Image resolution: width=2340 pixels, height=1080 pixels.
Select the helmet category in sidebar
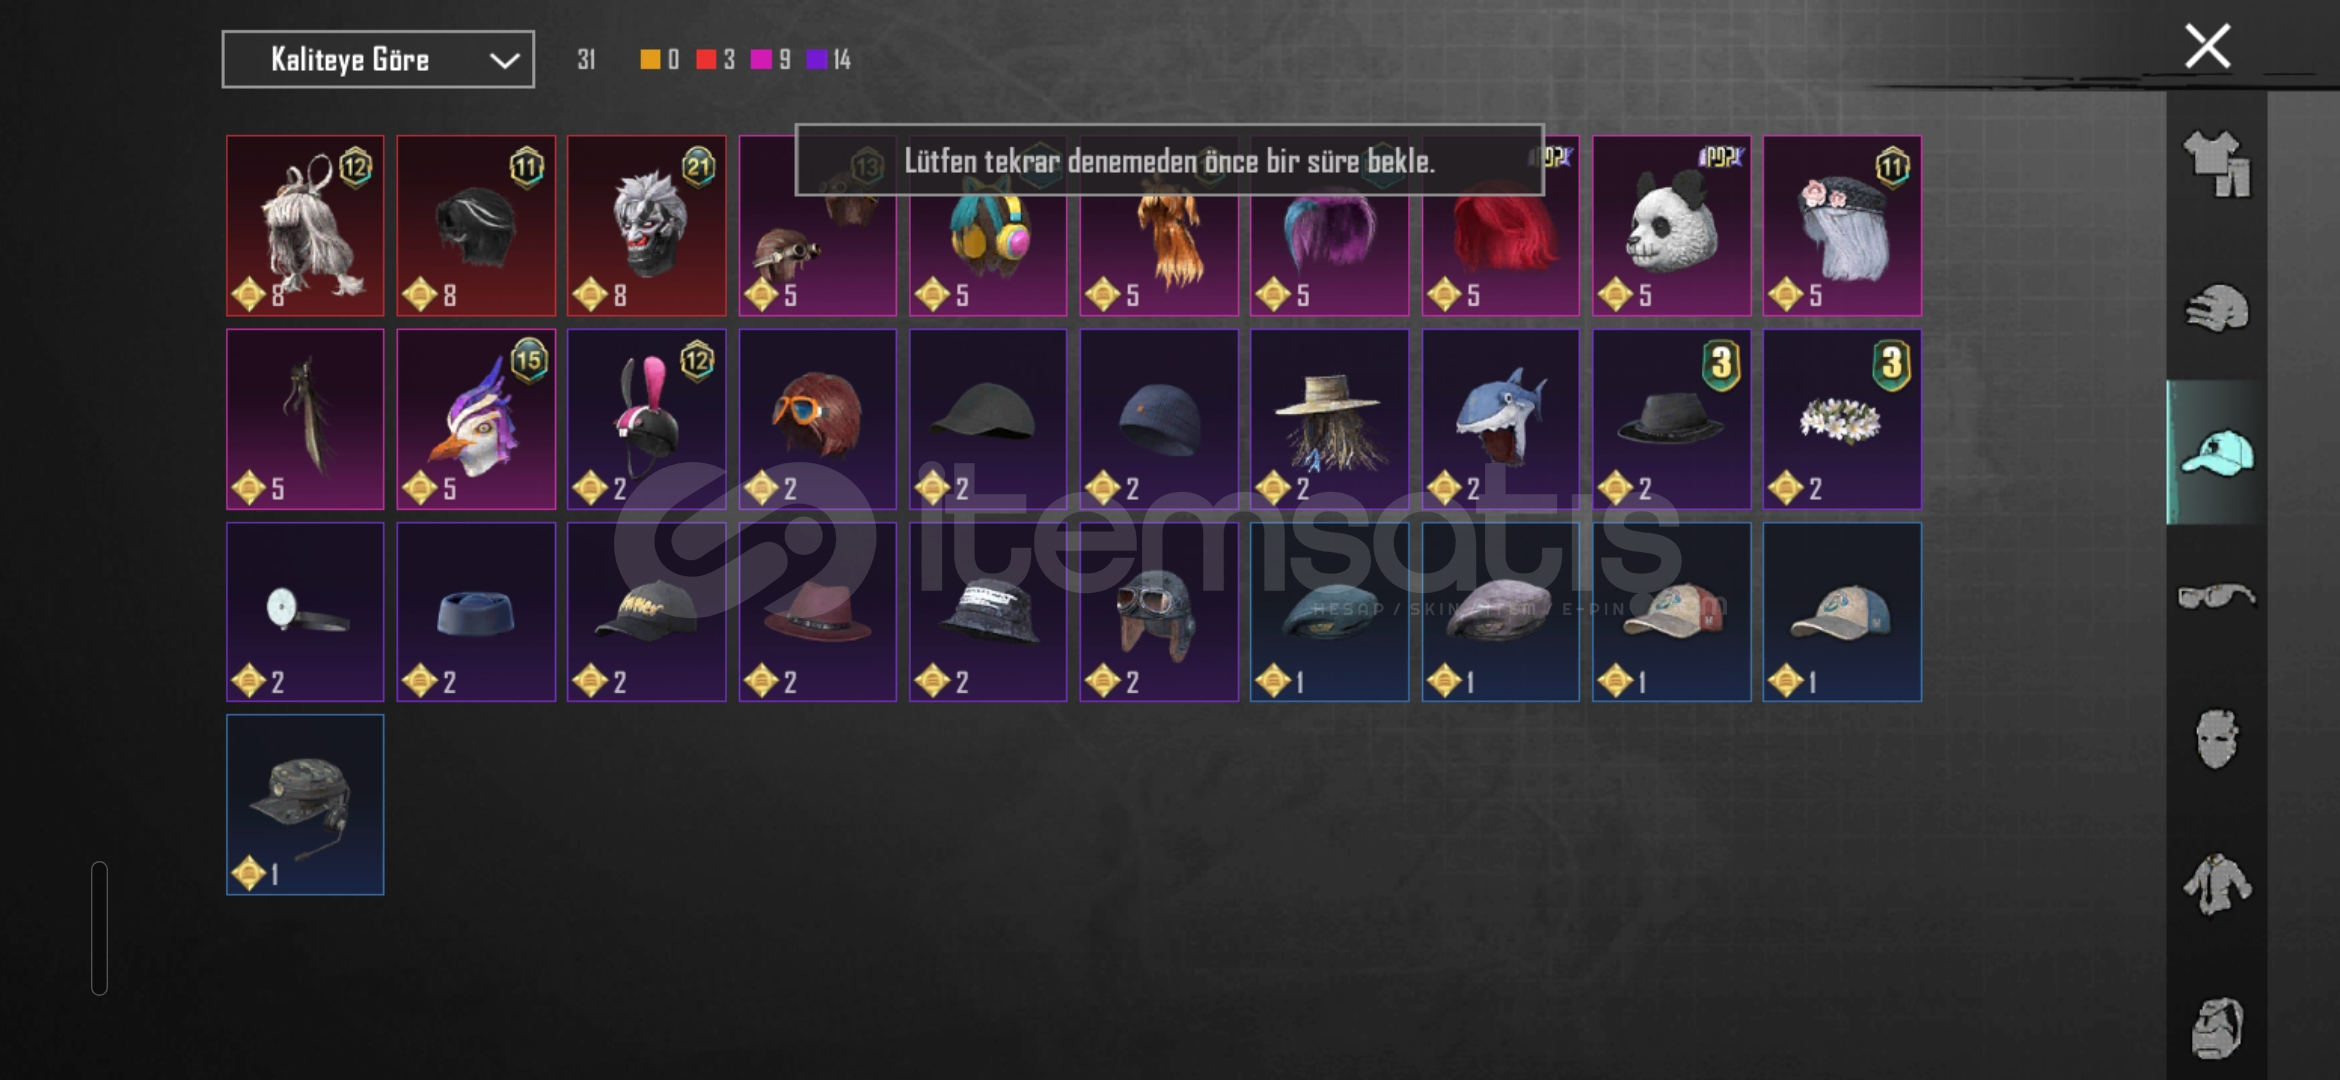click(2217, 309)
